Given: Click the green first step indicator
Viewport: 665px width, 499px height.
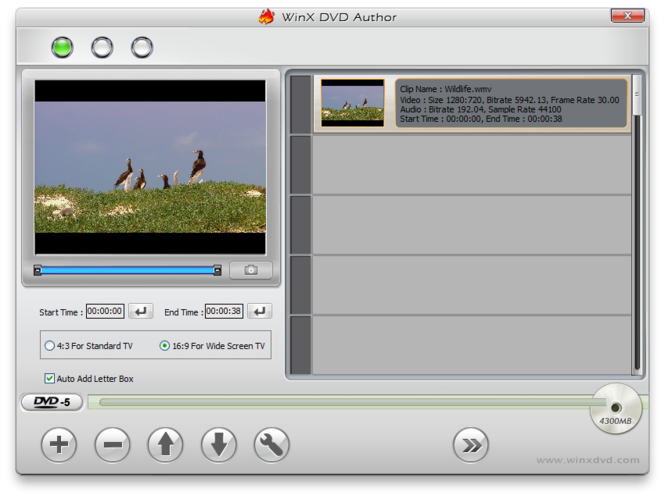Looking at the screenshot, I should pyautogui.click(x=62, y=47).
